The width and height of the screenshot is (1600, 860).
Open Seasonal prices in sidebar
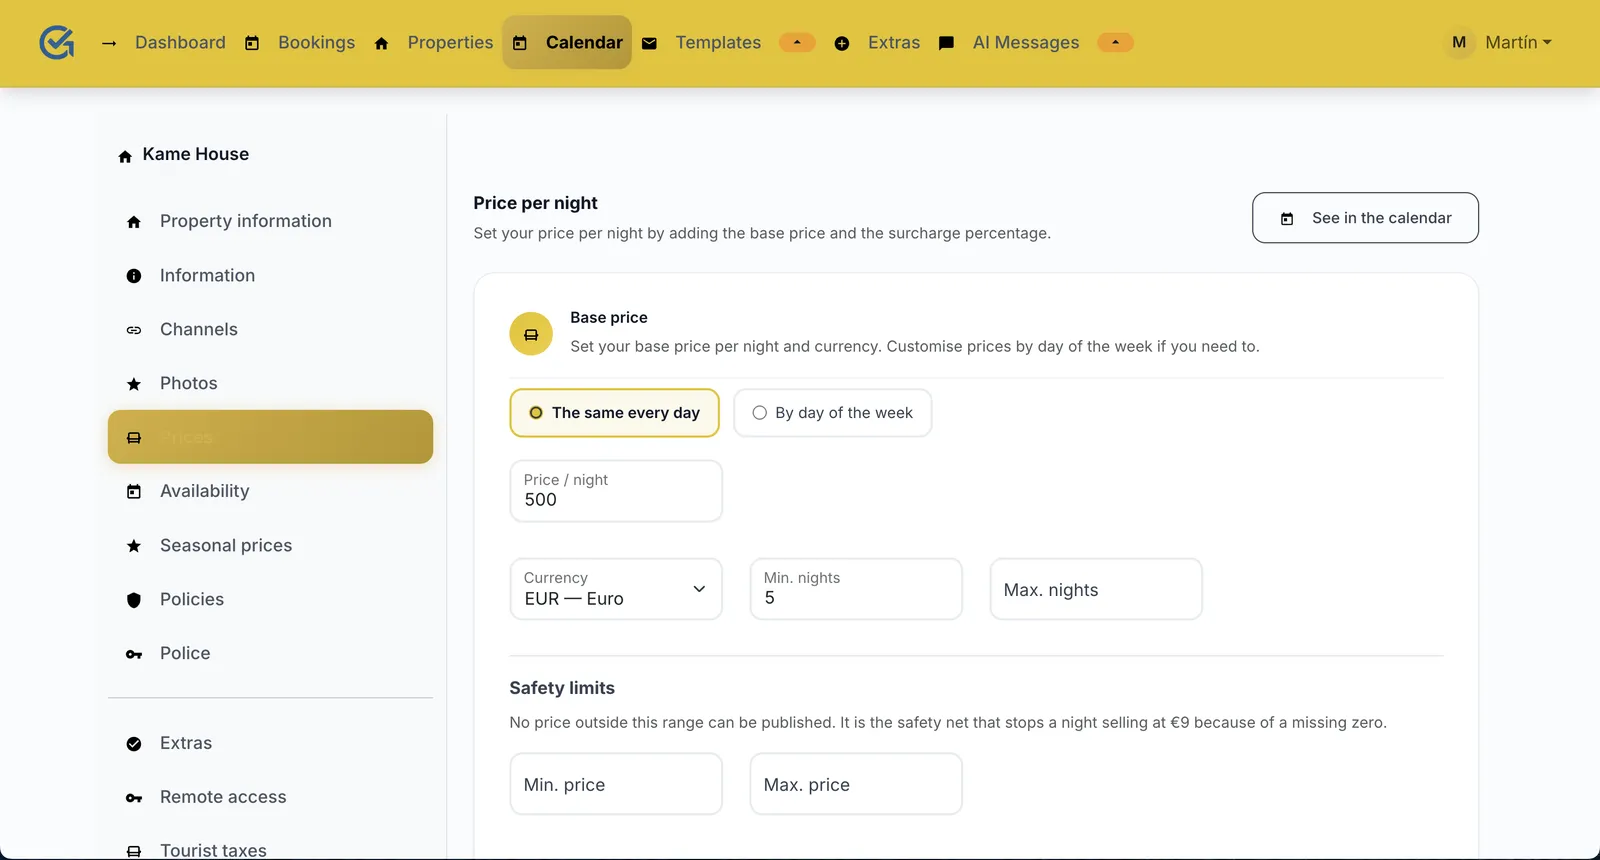point(270,545)
